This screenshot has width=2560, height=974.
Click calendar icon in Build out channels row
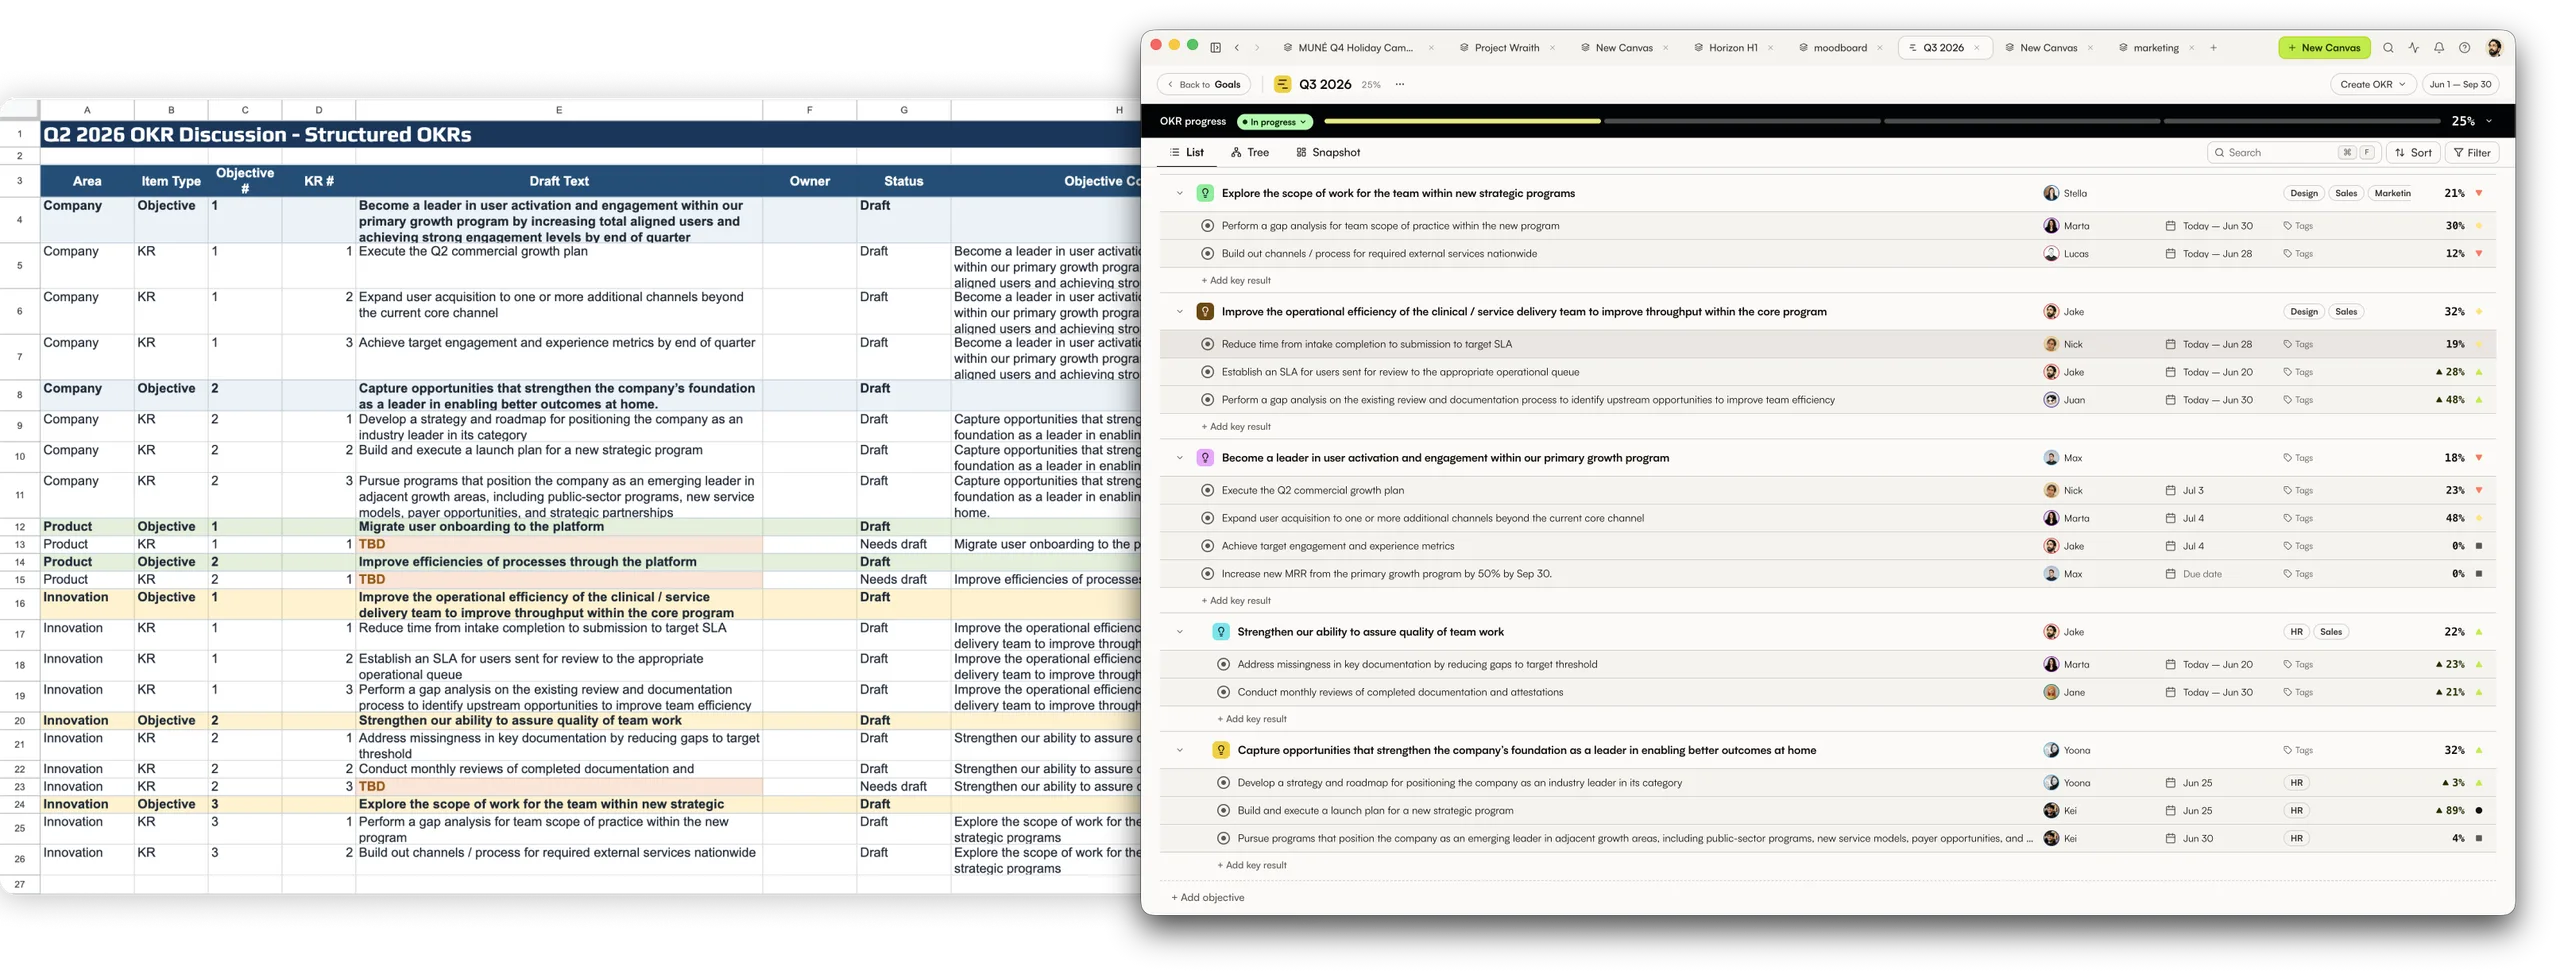(2170, 253)
